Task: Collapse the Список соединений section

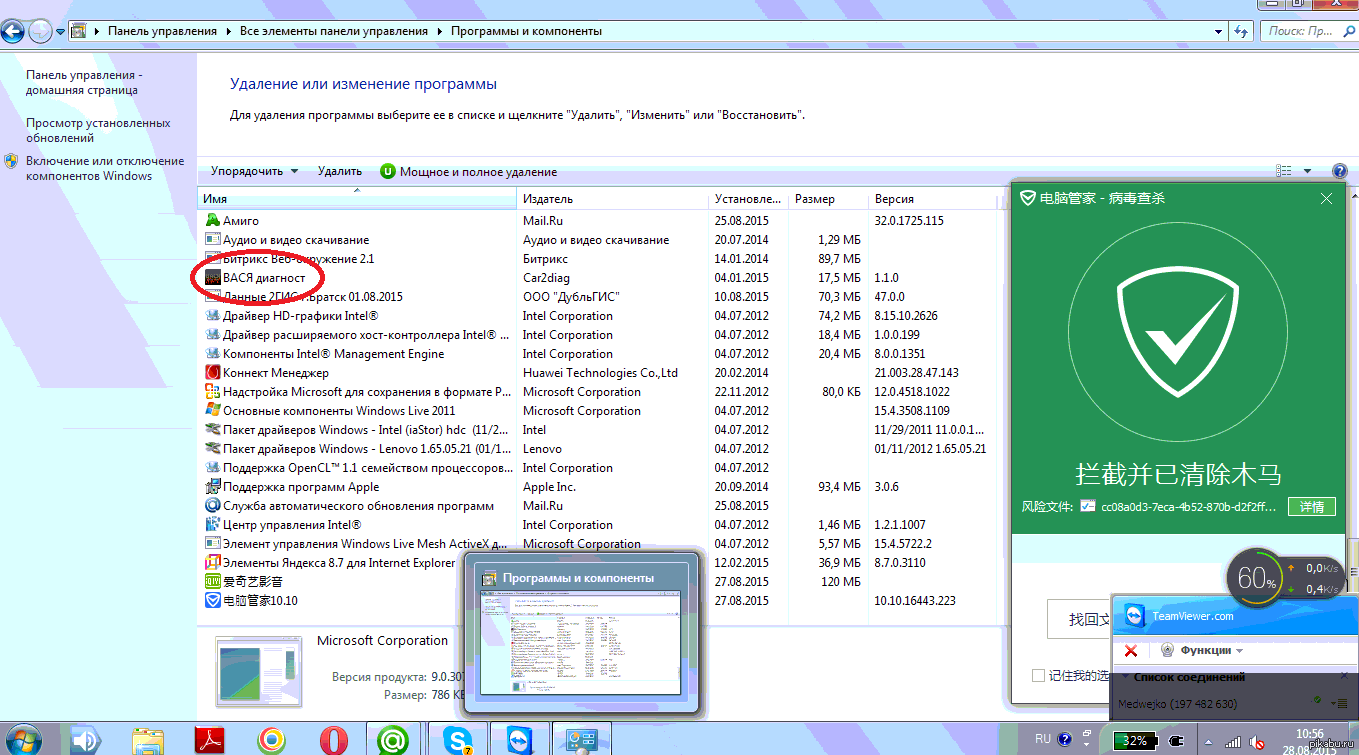Action: (1124, 677)
